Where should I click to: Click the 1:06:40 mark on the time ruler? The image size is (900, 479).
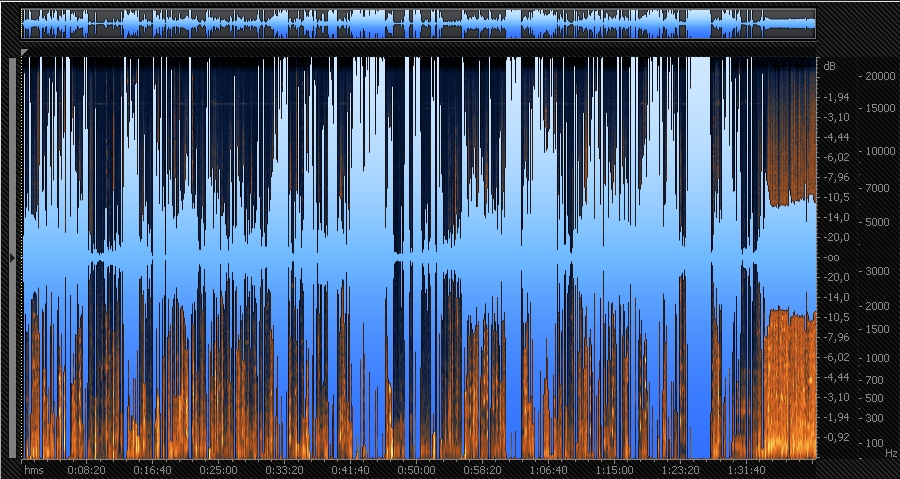pyautogui.click(x=548, y=470)
